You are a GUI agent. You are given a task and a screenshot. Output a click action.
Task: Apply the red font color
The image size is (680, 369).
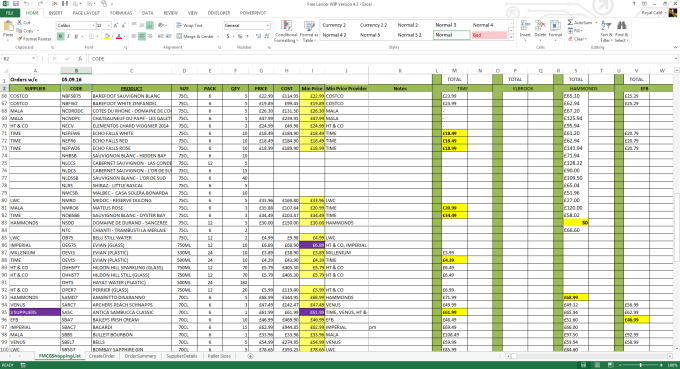tap(119, 36)
